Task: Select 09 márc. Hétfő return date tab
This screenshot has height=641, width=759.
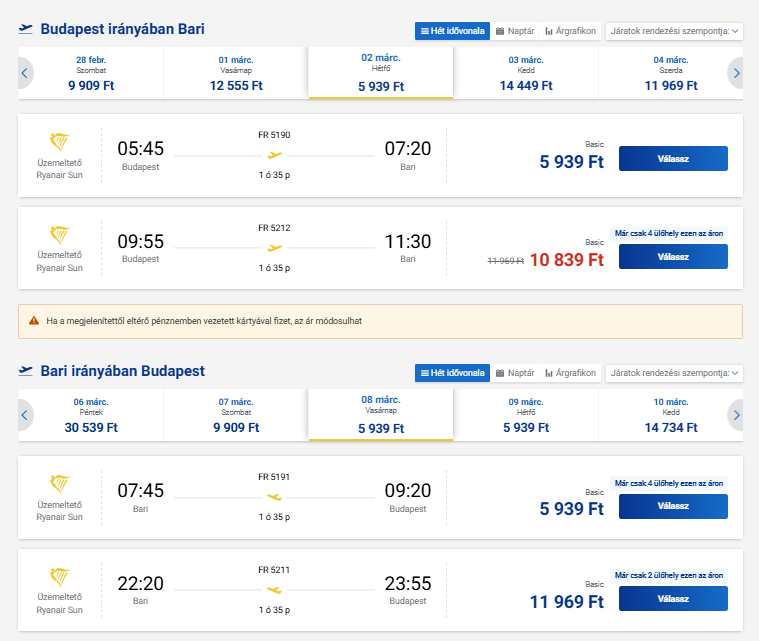Action: pyautogui.click(x=526, y=414)
